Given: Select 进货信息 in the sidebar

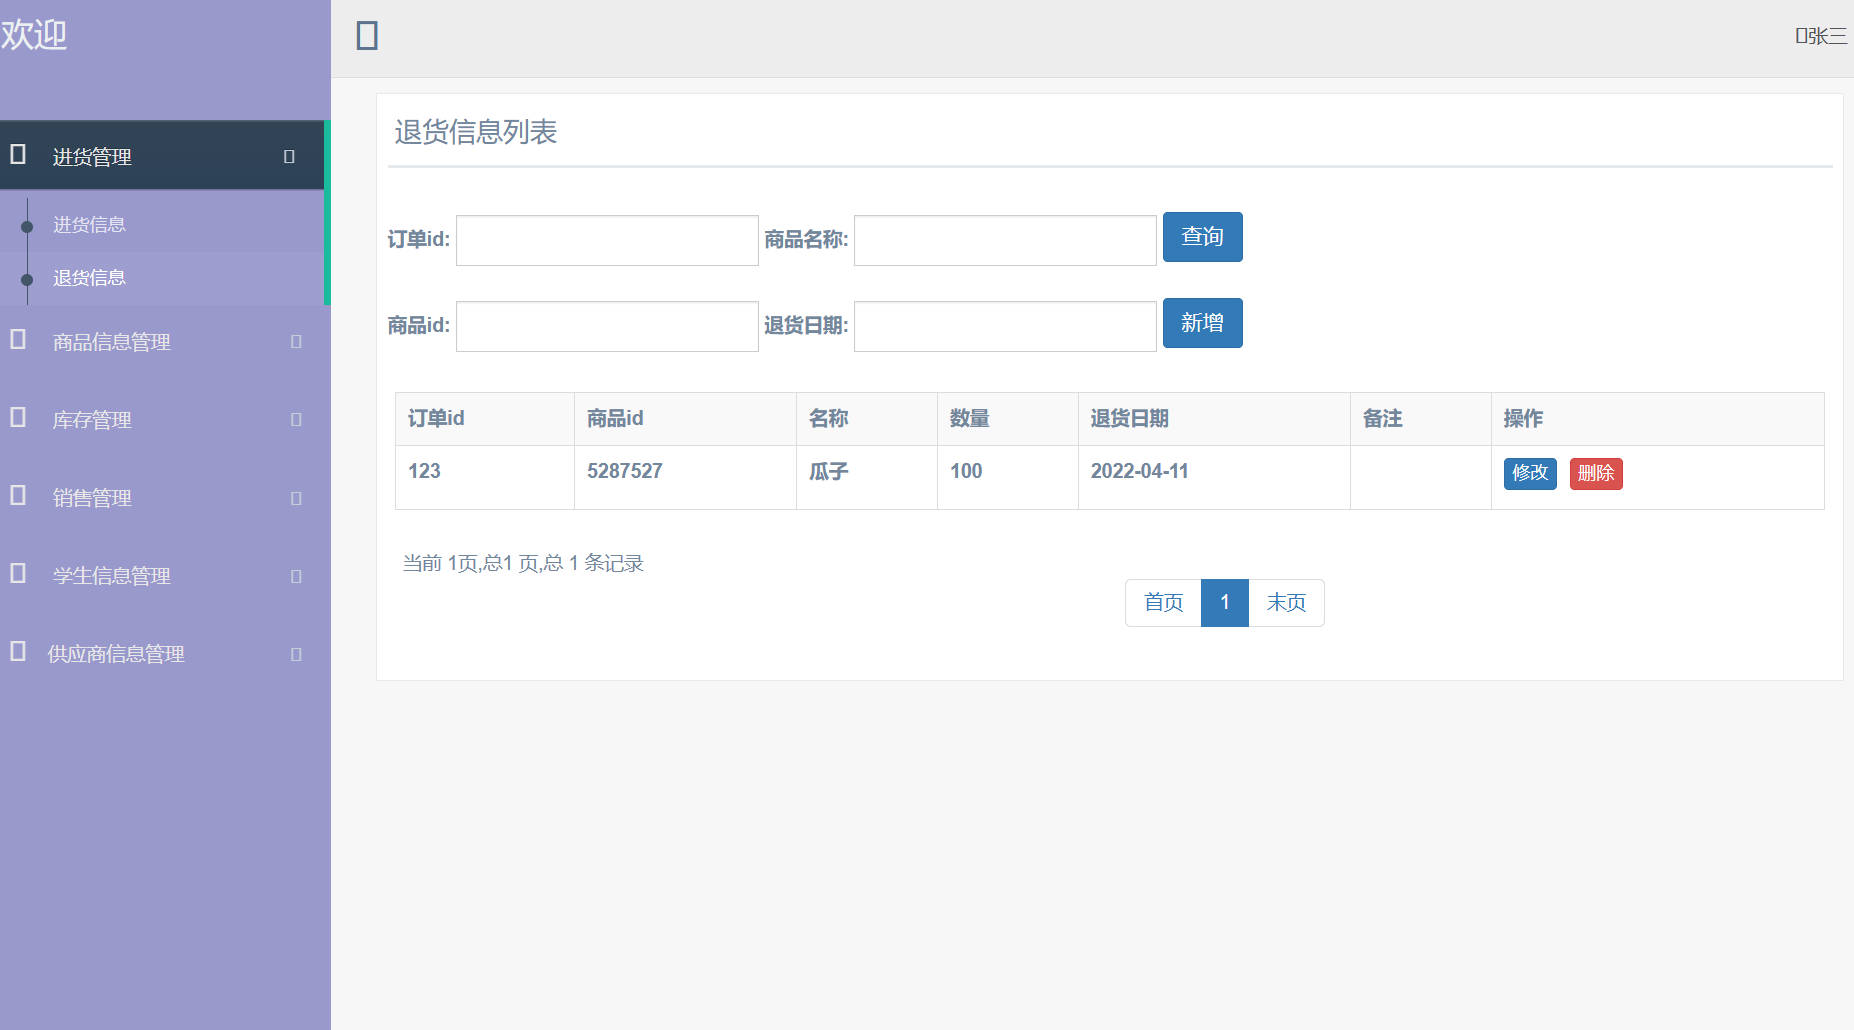Looking at the screenshot, I should click(x=89, y=224).
